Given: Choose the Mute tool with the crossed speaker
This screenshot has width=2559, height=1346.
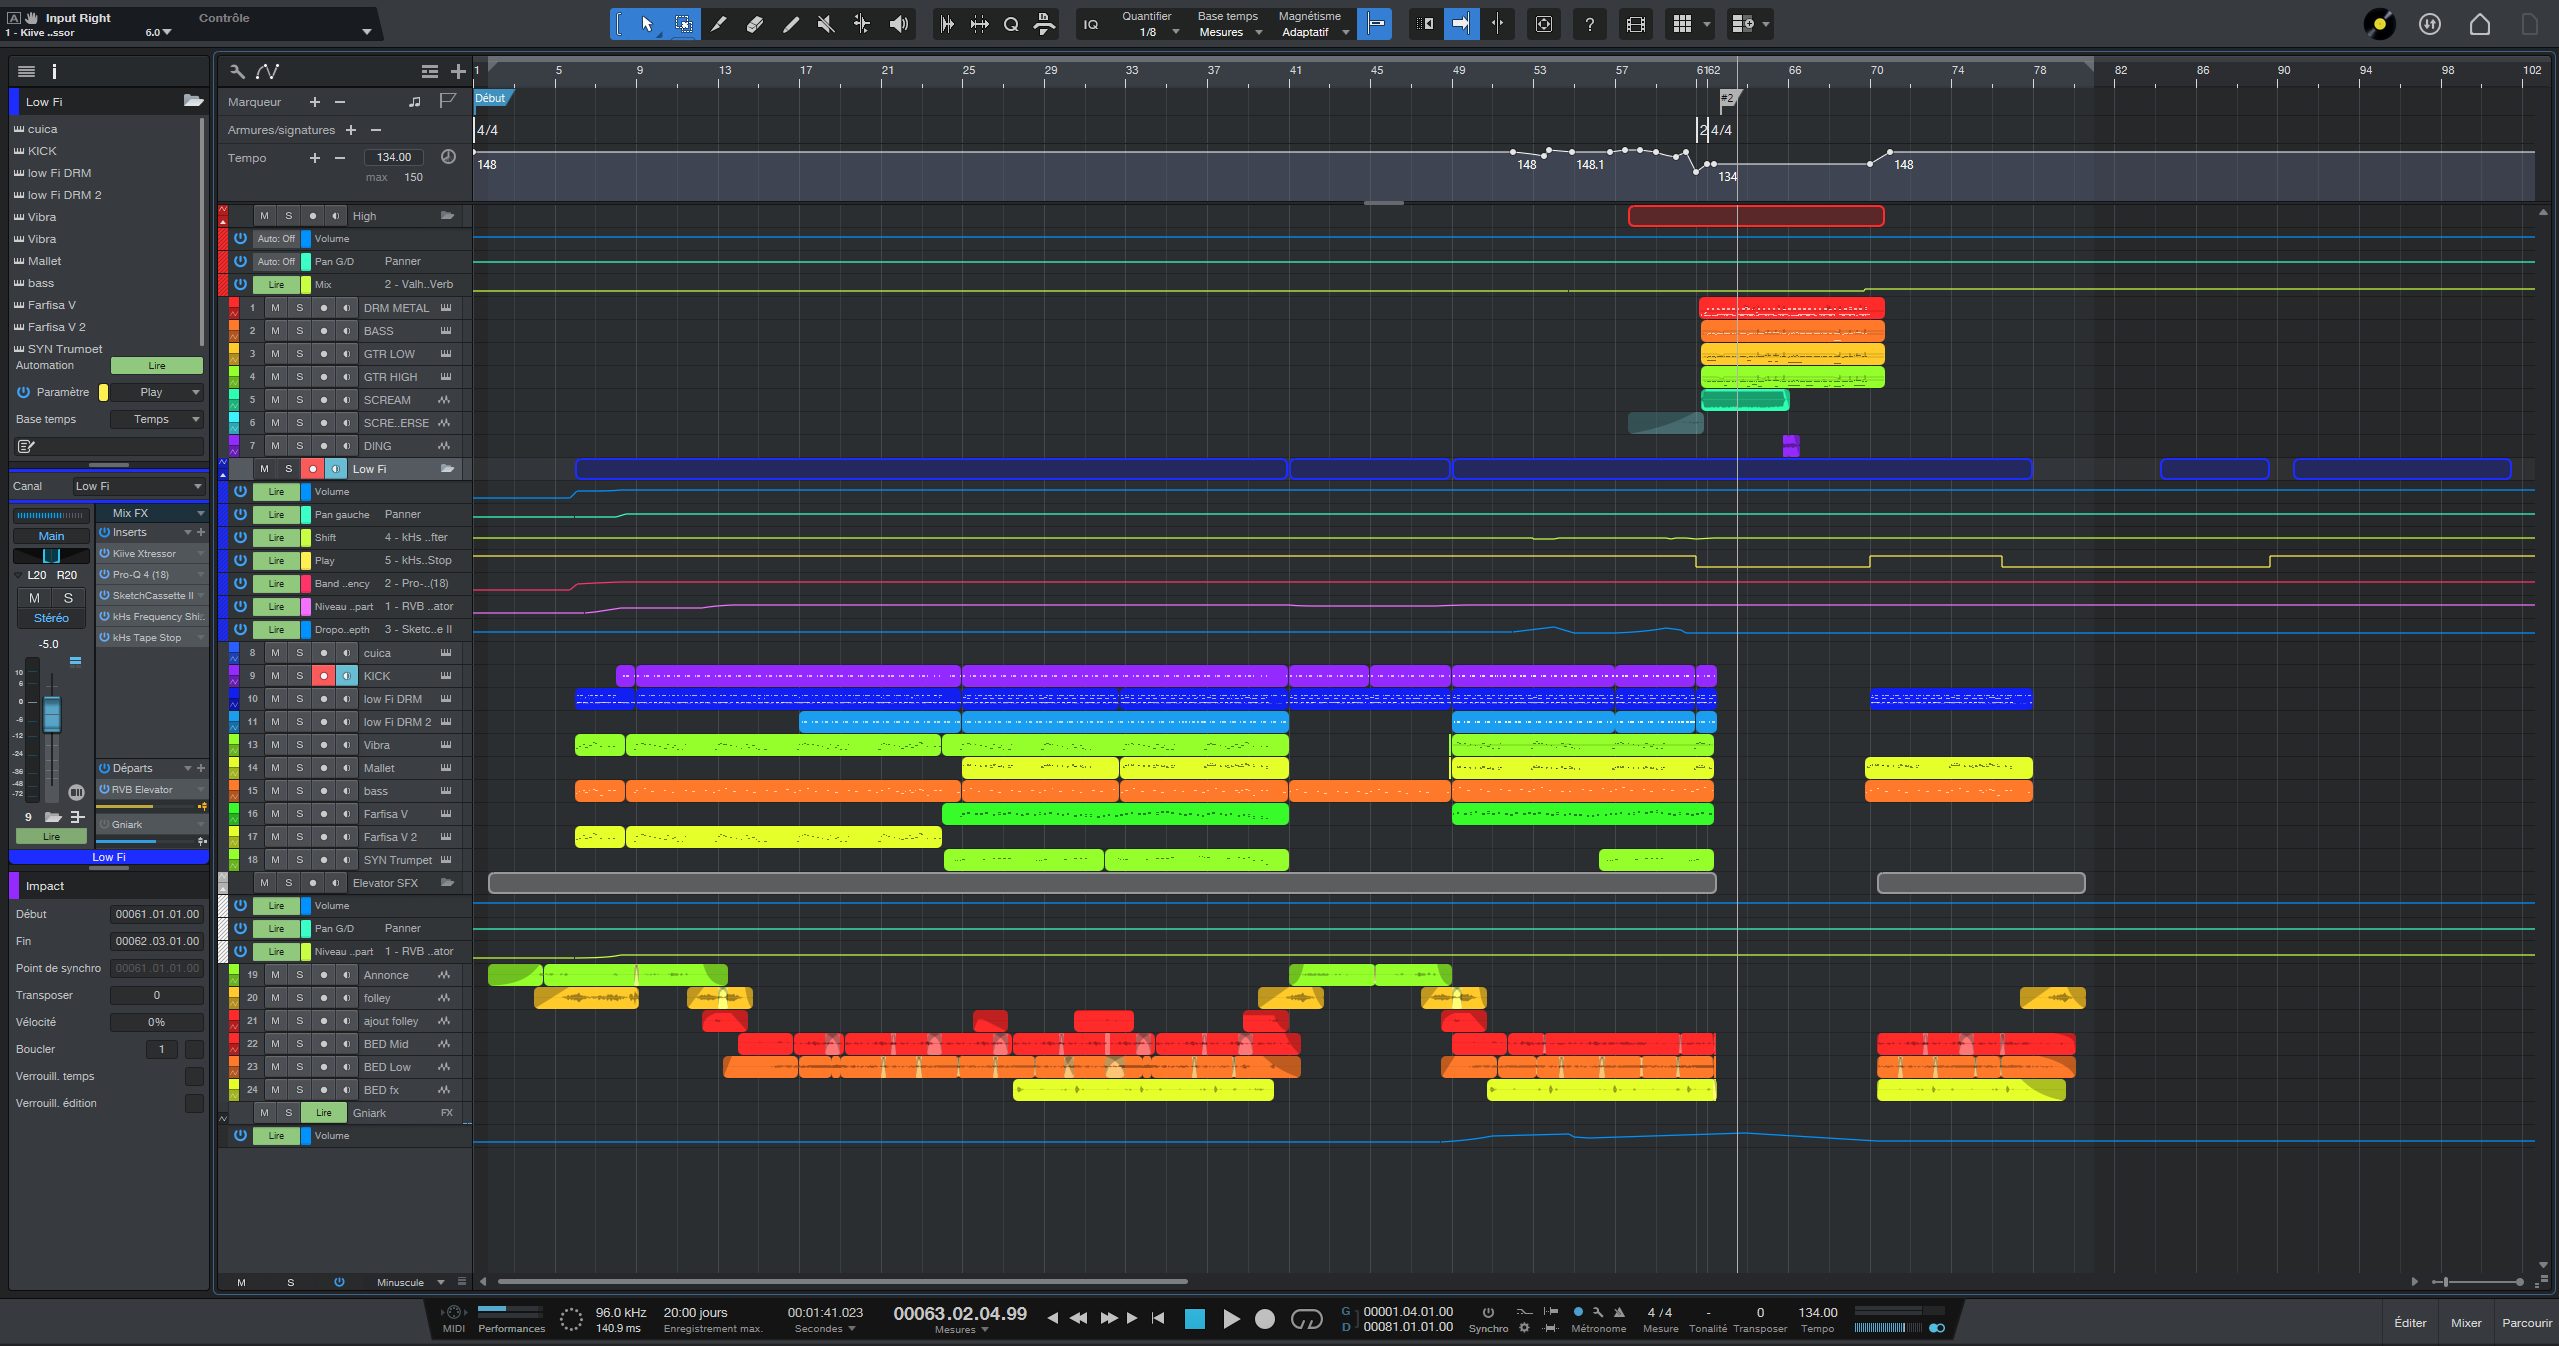Looking at the screenshot, I should click(x=825, y=24).
